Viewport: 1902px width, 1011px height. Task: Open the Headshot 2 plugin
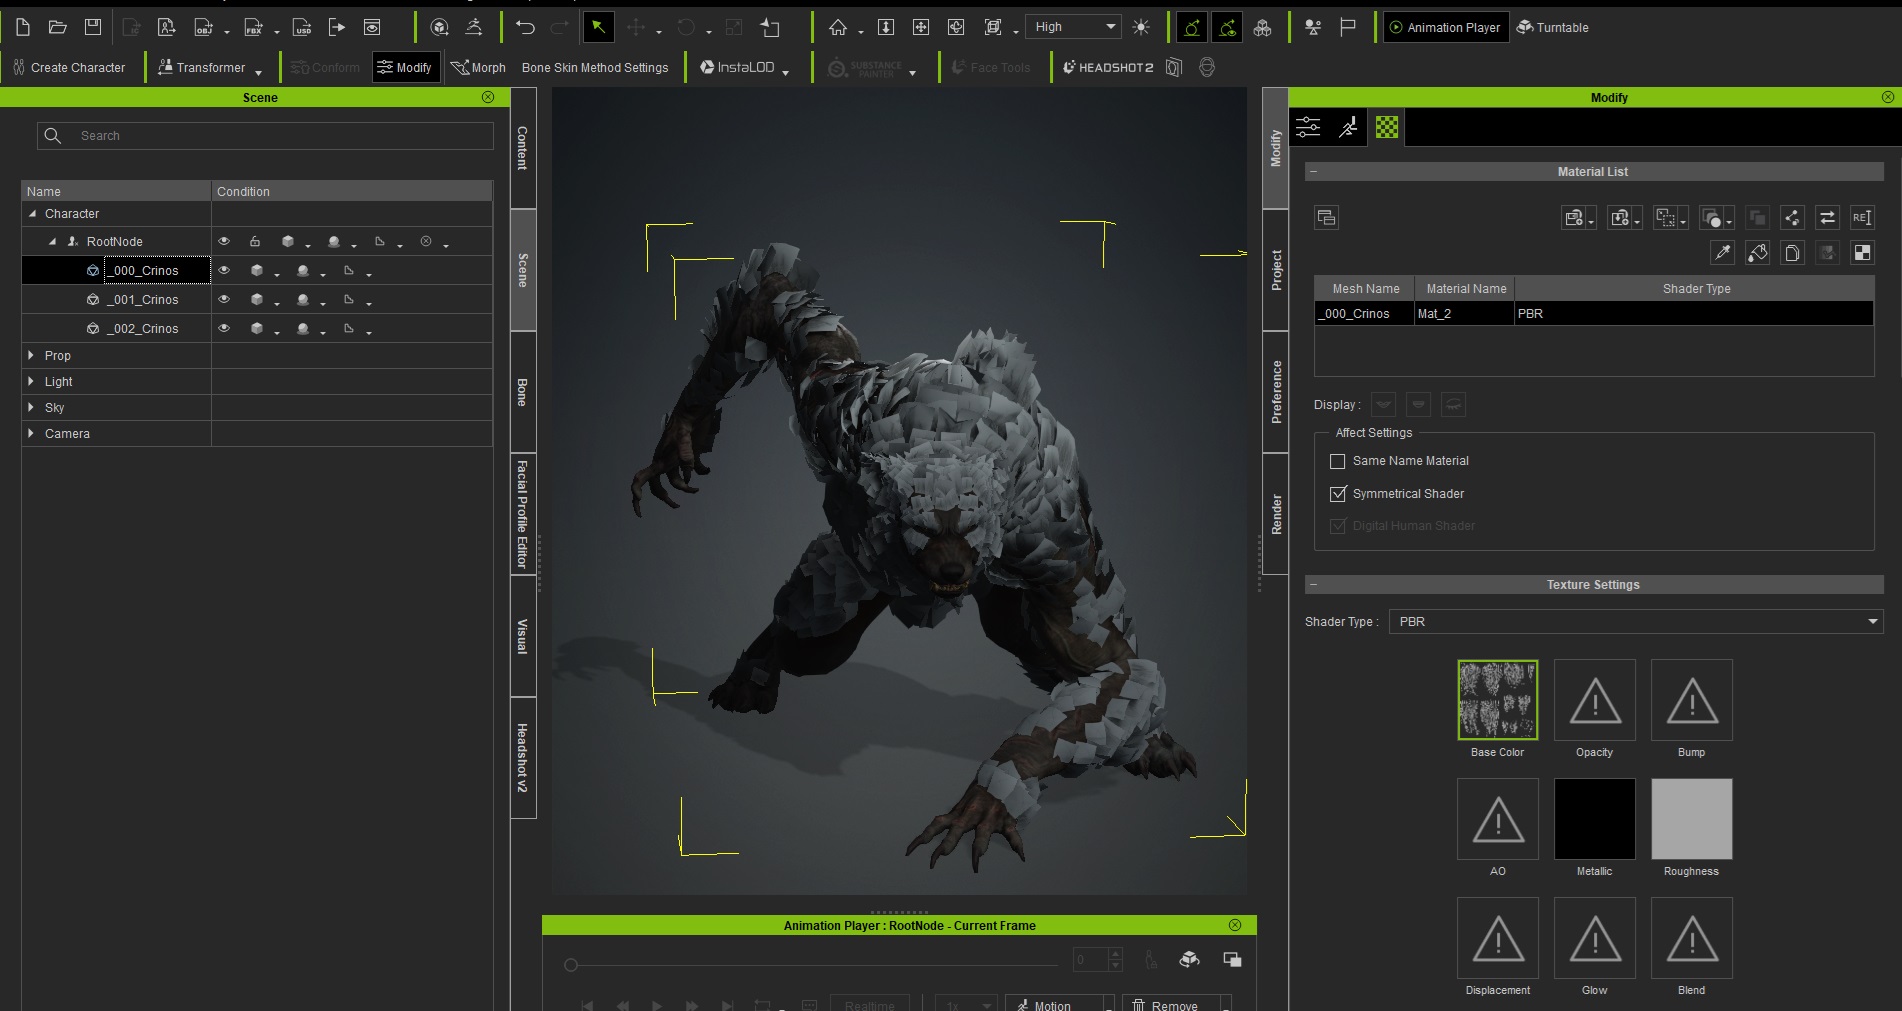[1108, 67]
